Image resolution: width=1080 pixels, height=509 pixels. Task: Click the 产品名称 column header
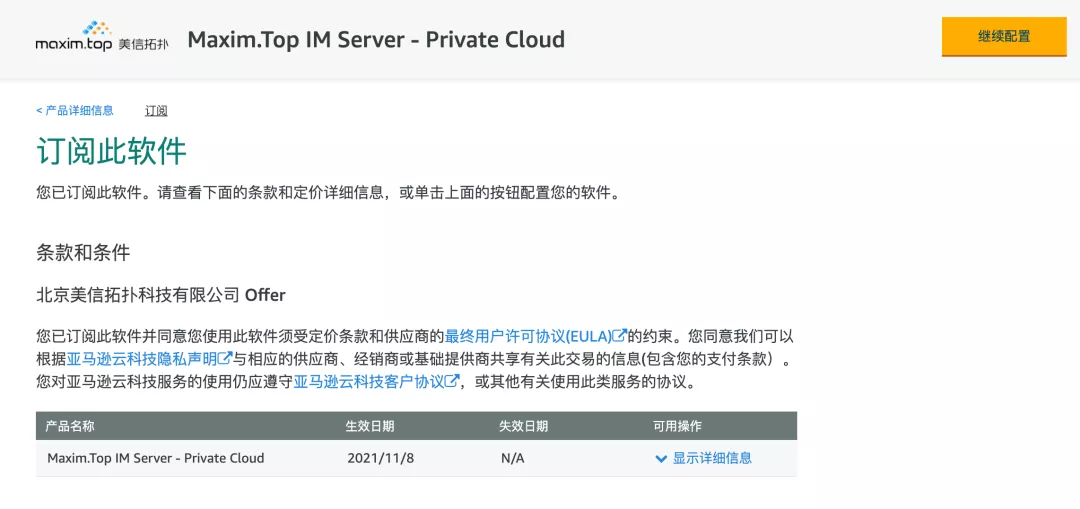[70, 426]
